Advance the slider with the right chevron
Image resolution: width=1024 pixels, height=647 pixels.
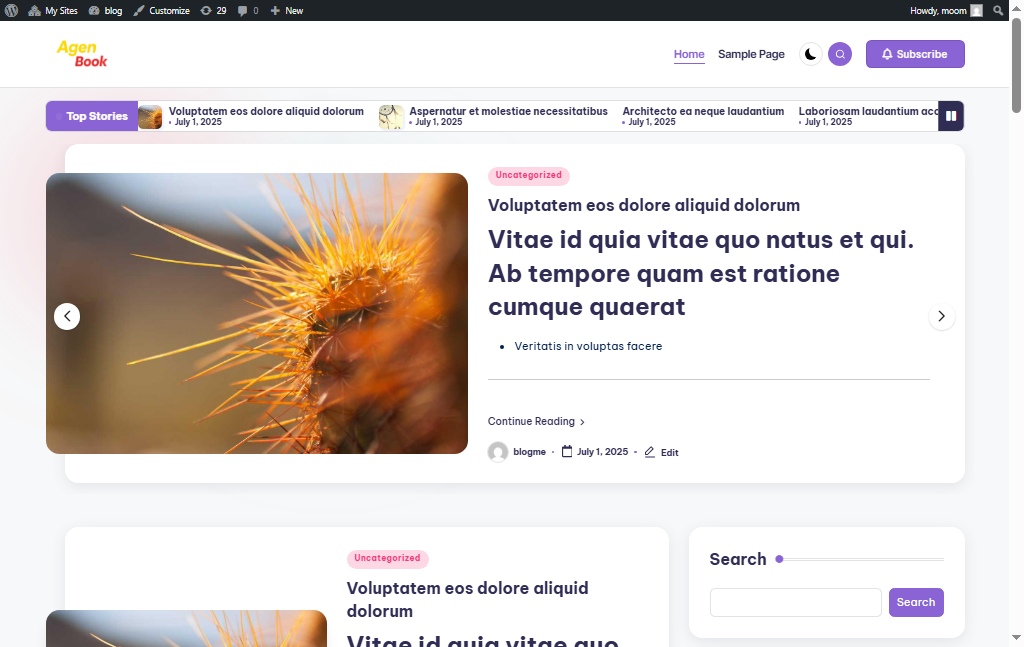(x=941, y=316)
